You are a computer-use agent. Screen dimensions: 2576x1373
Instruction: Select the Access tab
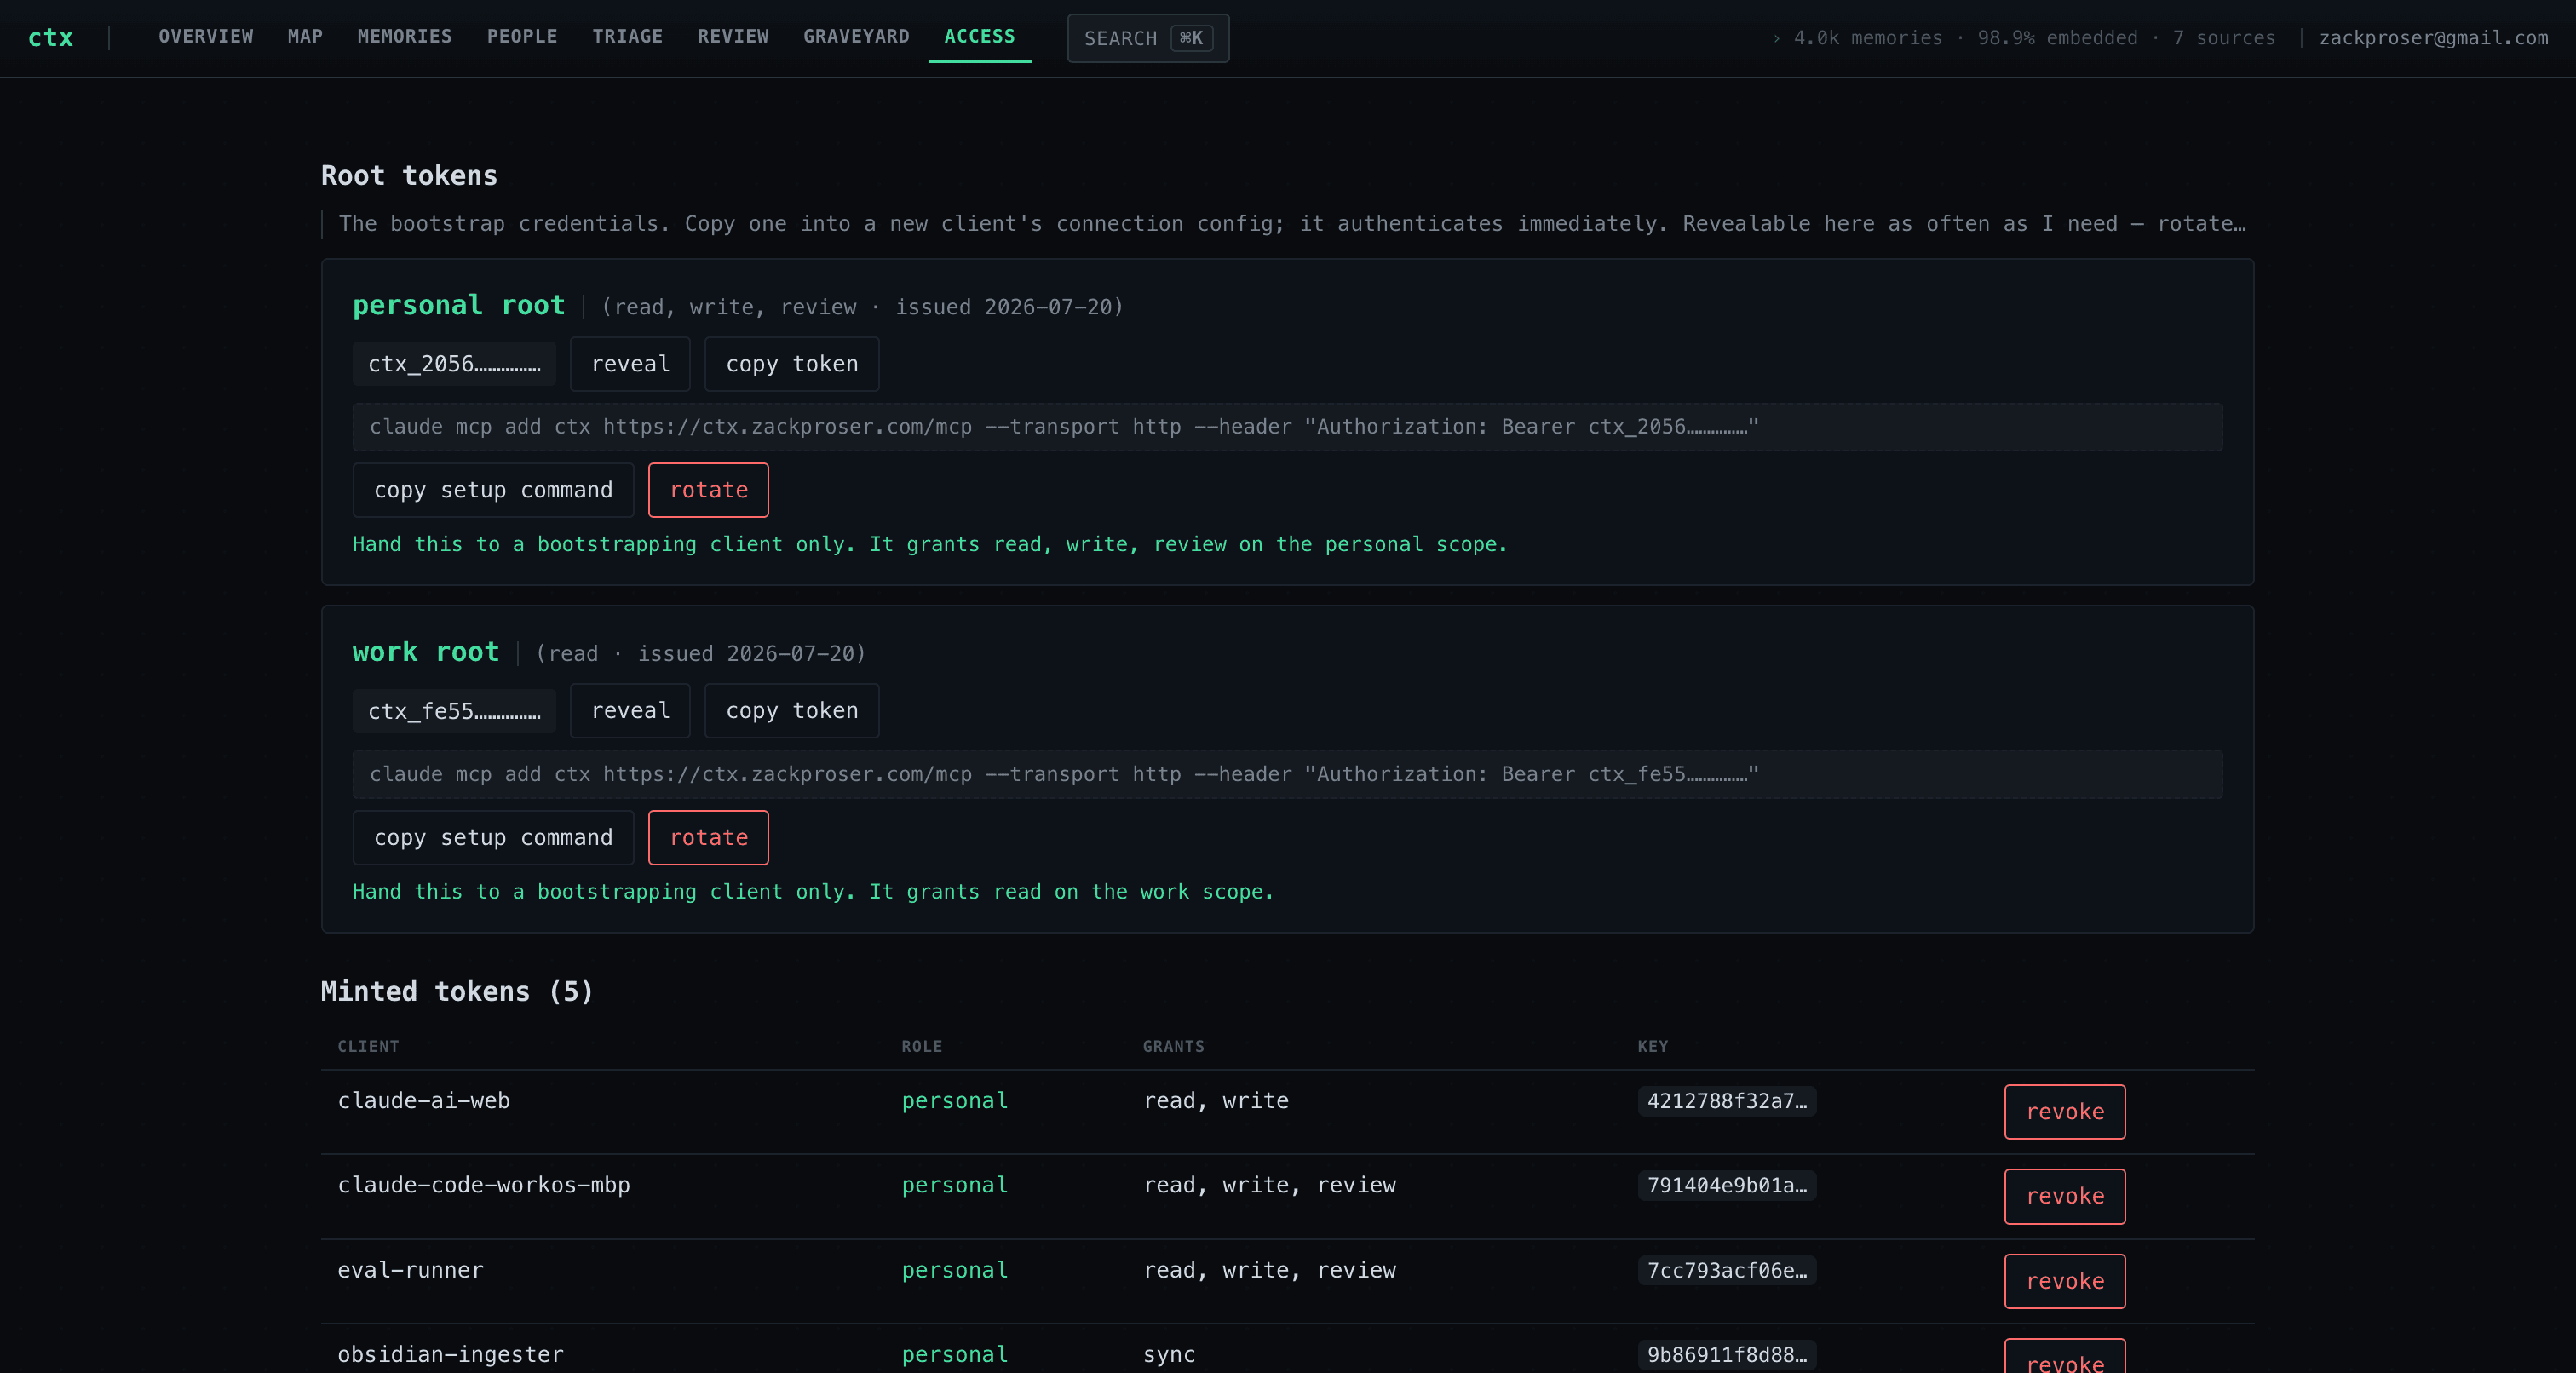click(x=980, y=37)
